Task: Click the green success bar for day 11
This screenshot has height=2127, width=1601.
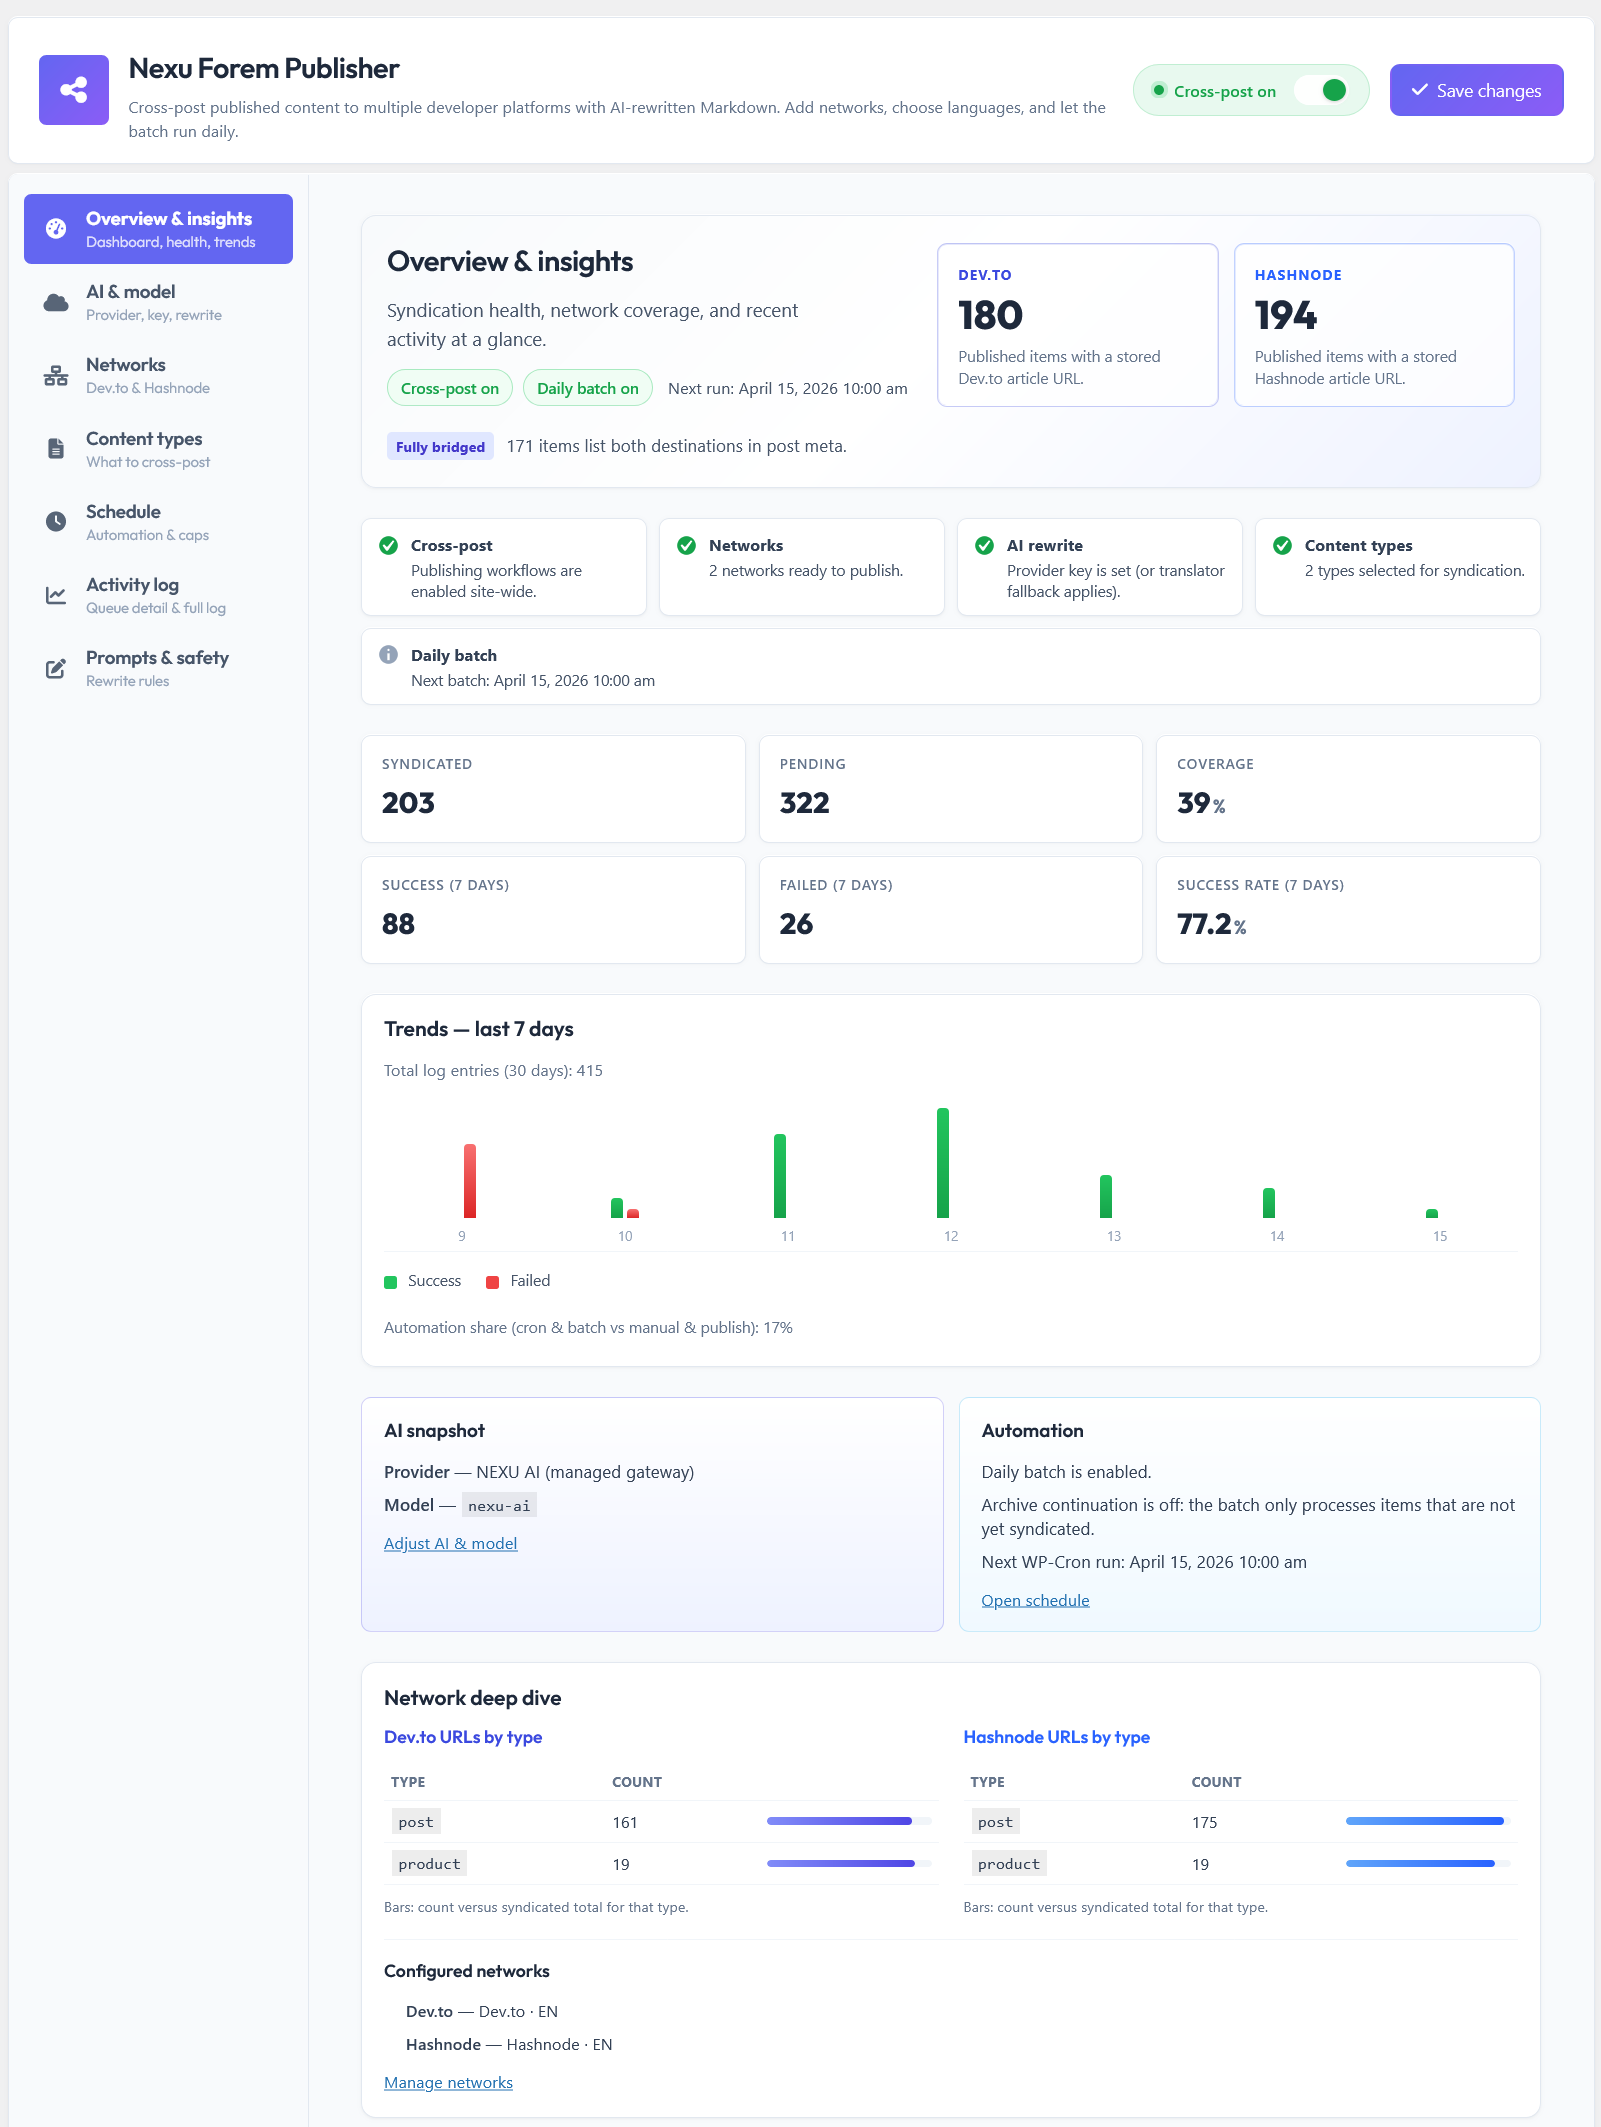Action: (779, 1176)
